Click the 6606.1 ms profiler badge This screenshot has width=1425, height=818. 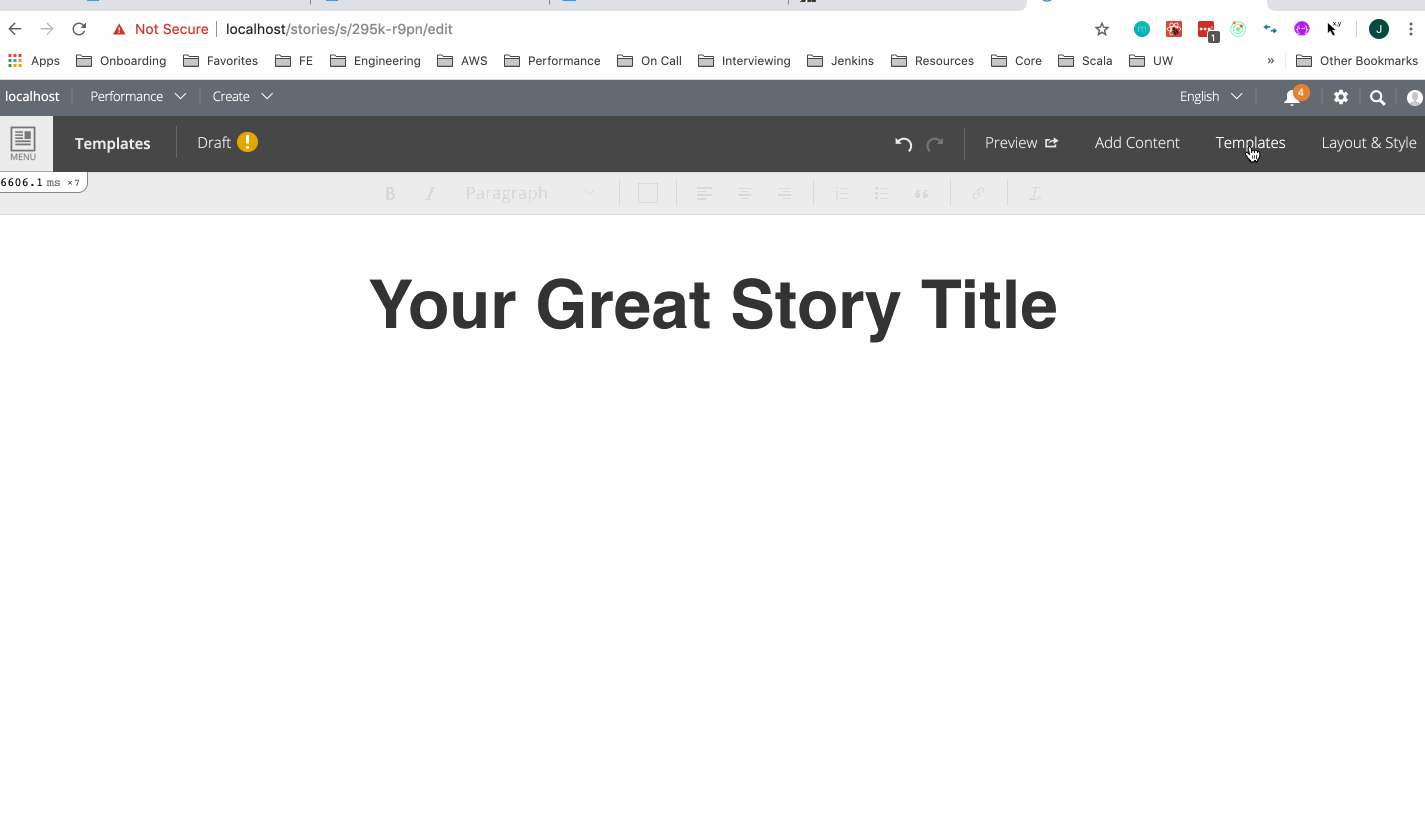(43, 182)
